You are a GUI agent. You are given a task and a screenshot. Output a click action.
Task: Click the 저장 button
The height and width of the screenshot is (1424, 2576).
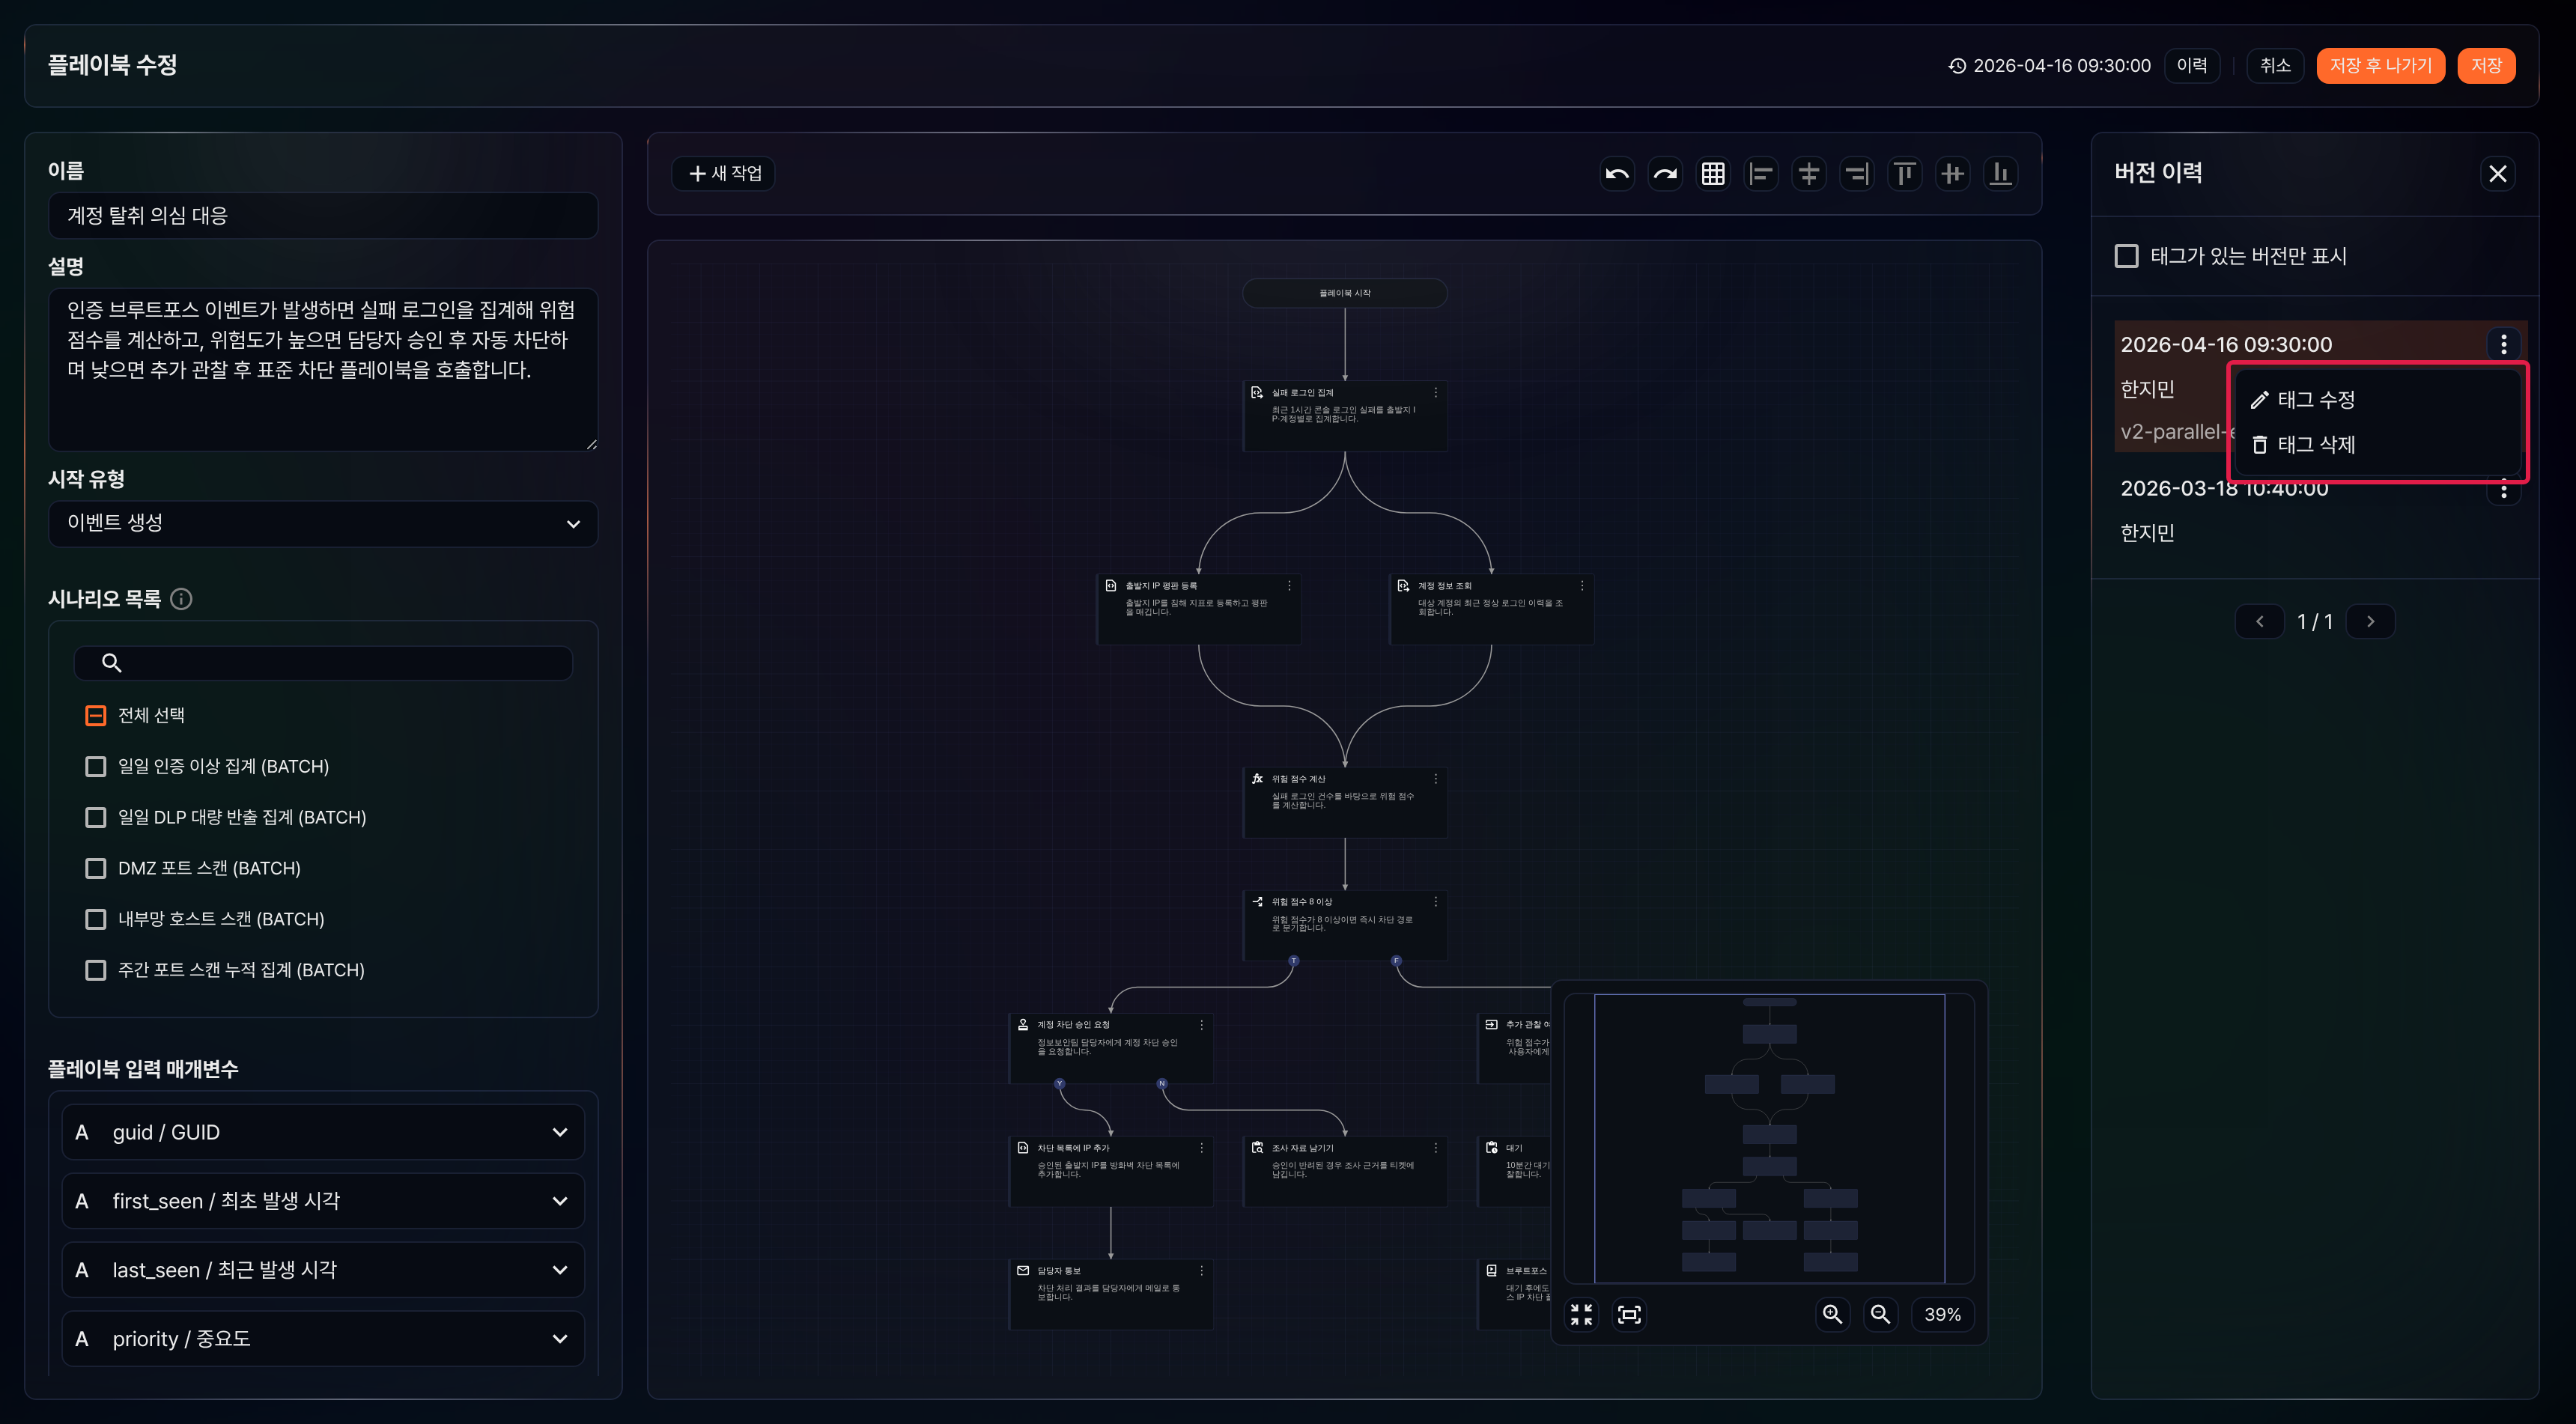click(x=2486, y=66)
